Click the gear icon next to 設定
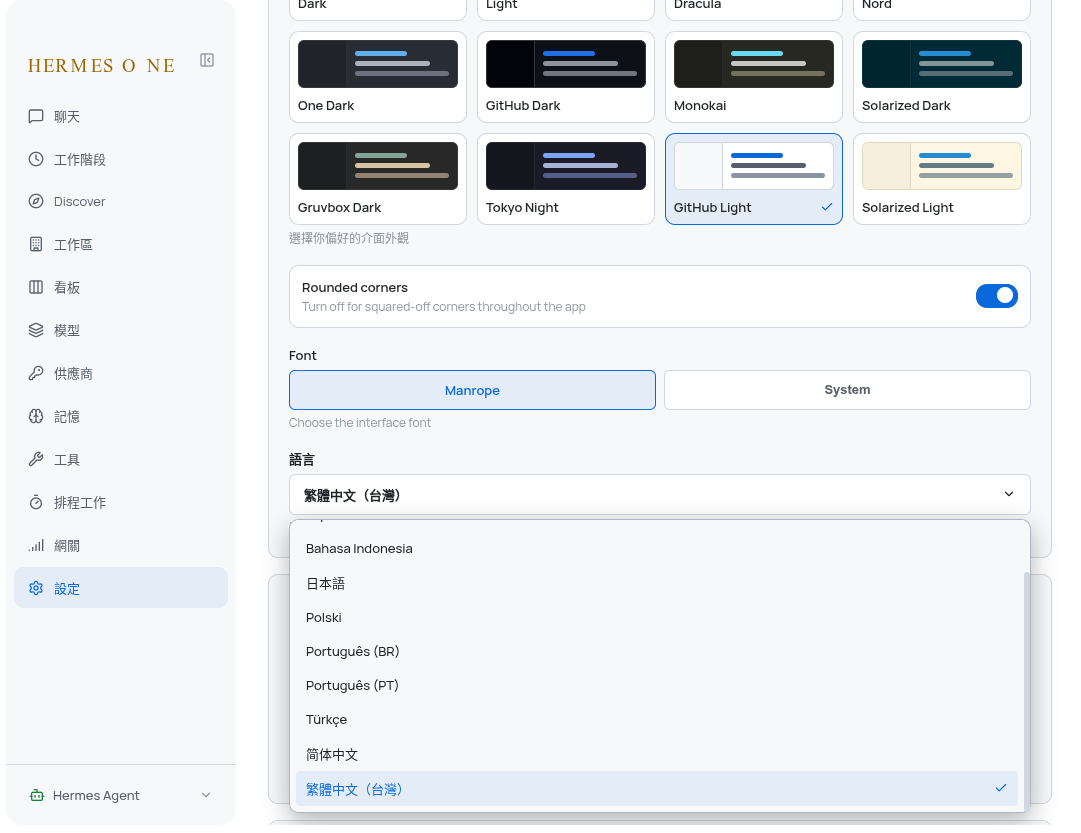This screenshot has width=1081, height=833. (36, 588)
